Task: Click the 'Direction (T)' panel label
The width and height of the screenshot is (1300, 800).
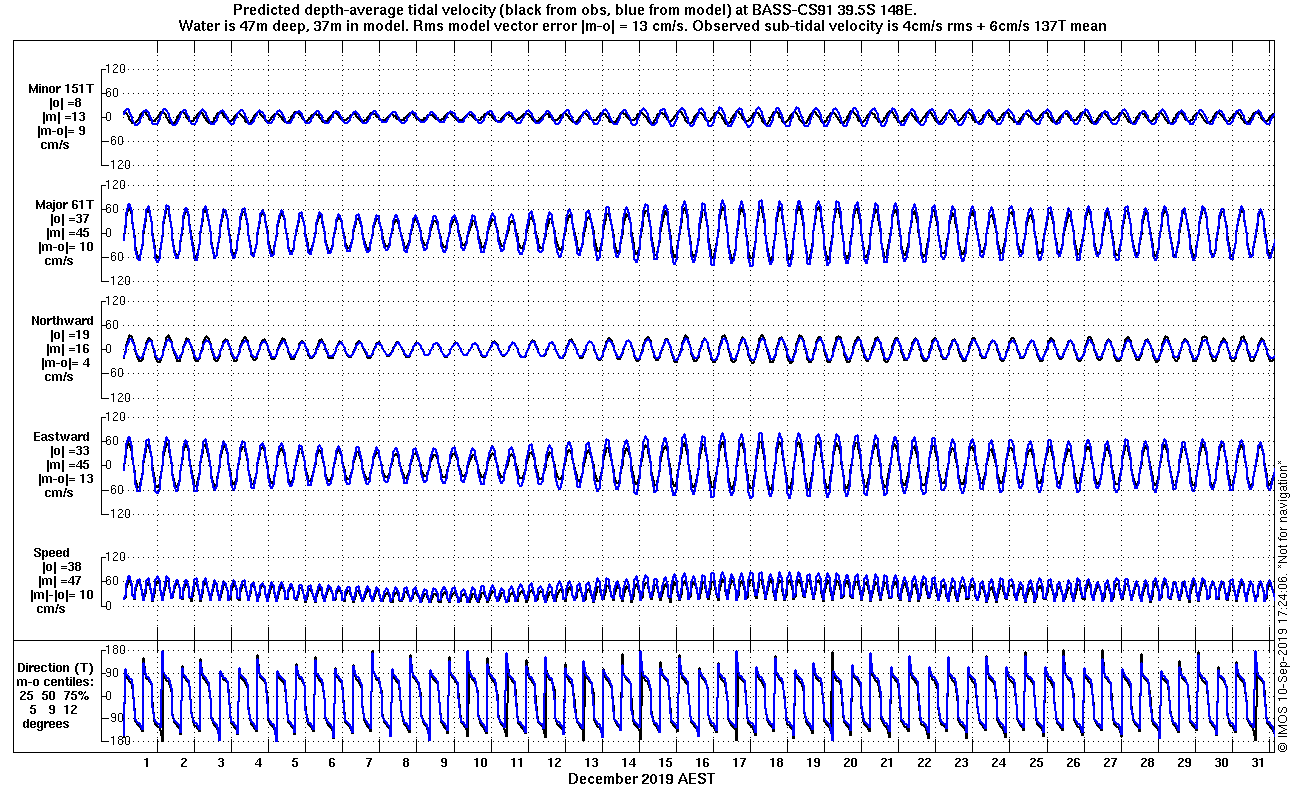Action: [x=57, y=667]
